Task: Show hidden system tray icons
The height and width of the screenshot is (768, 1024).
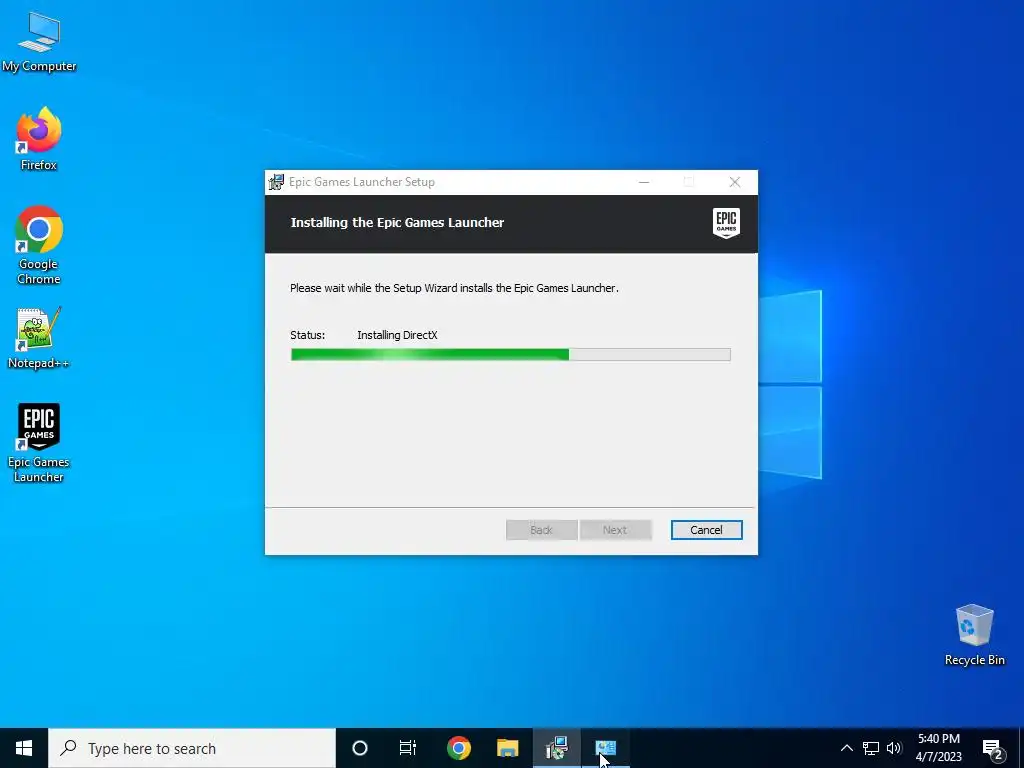Action: click(846, 748)
